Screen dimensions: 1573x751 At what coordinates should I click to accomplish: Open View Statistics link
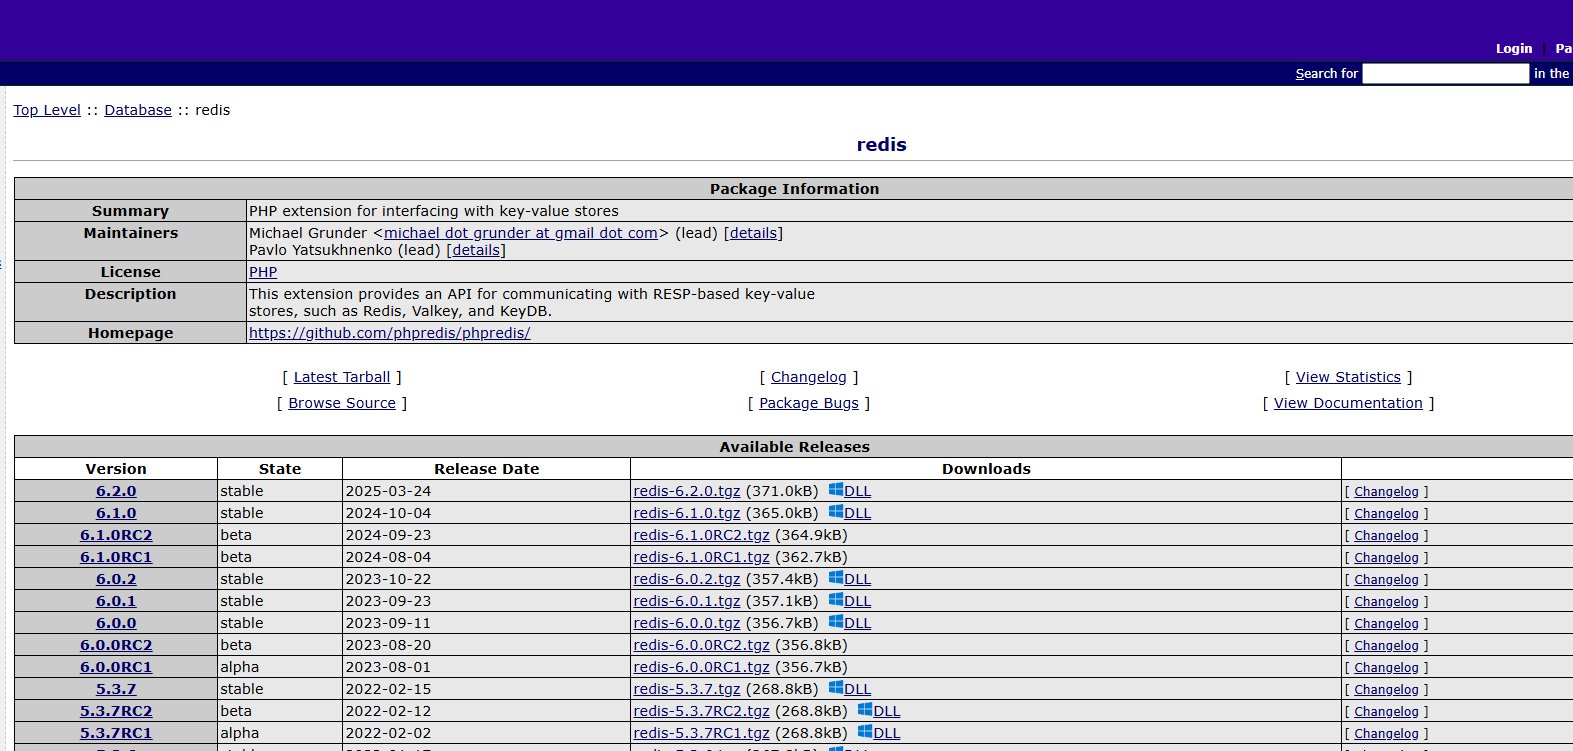pos(1348,377)
